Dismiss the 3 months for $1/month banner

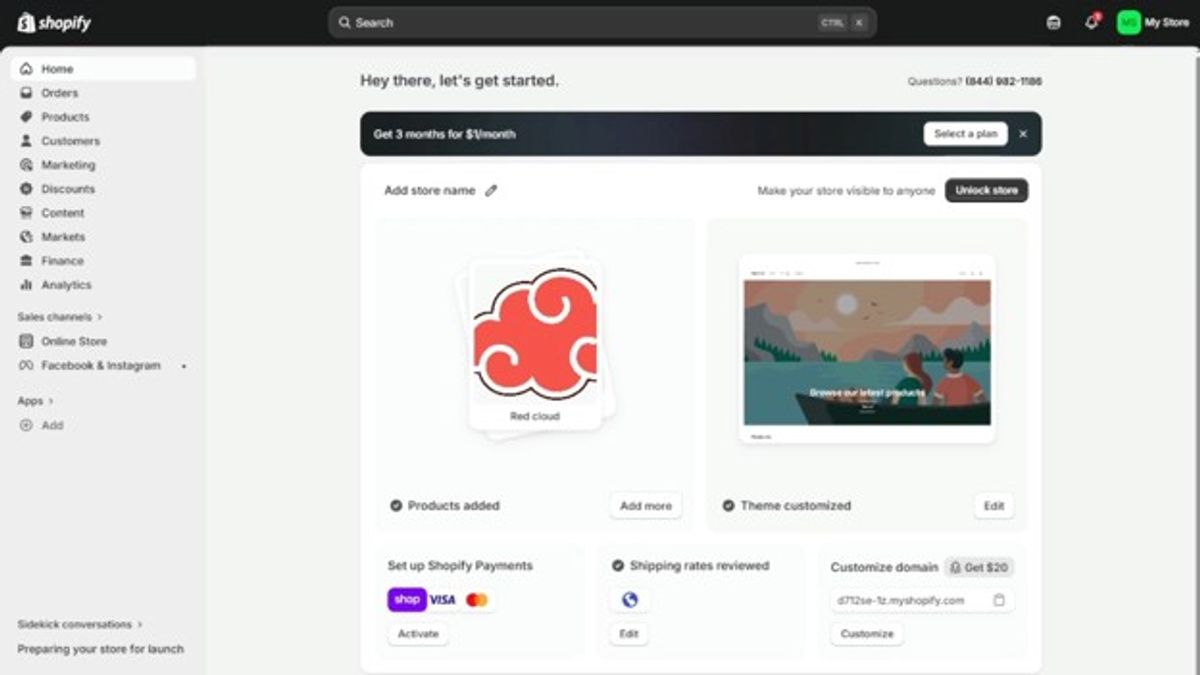click(x=1022, y=134)
